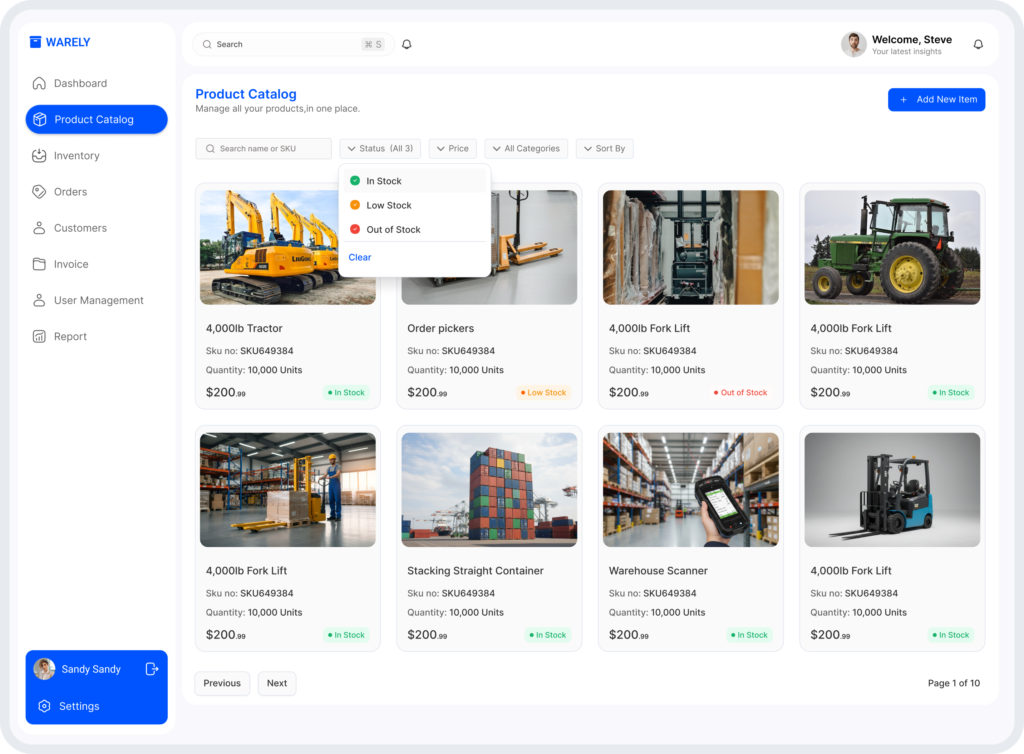Click the logout icon next to Sandy Sandy
1024x754 pixels.
point(152,669)
